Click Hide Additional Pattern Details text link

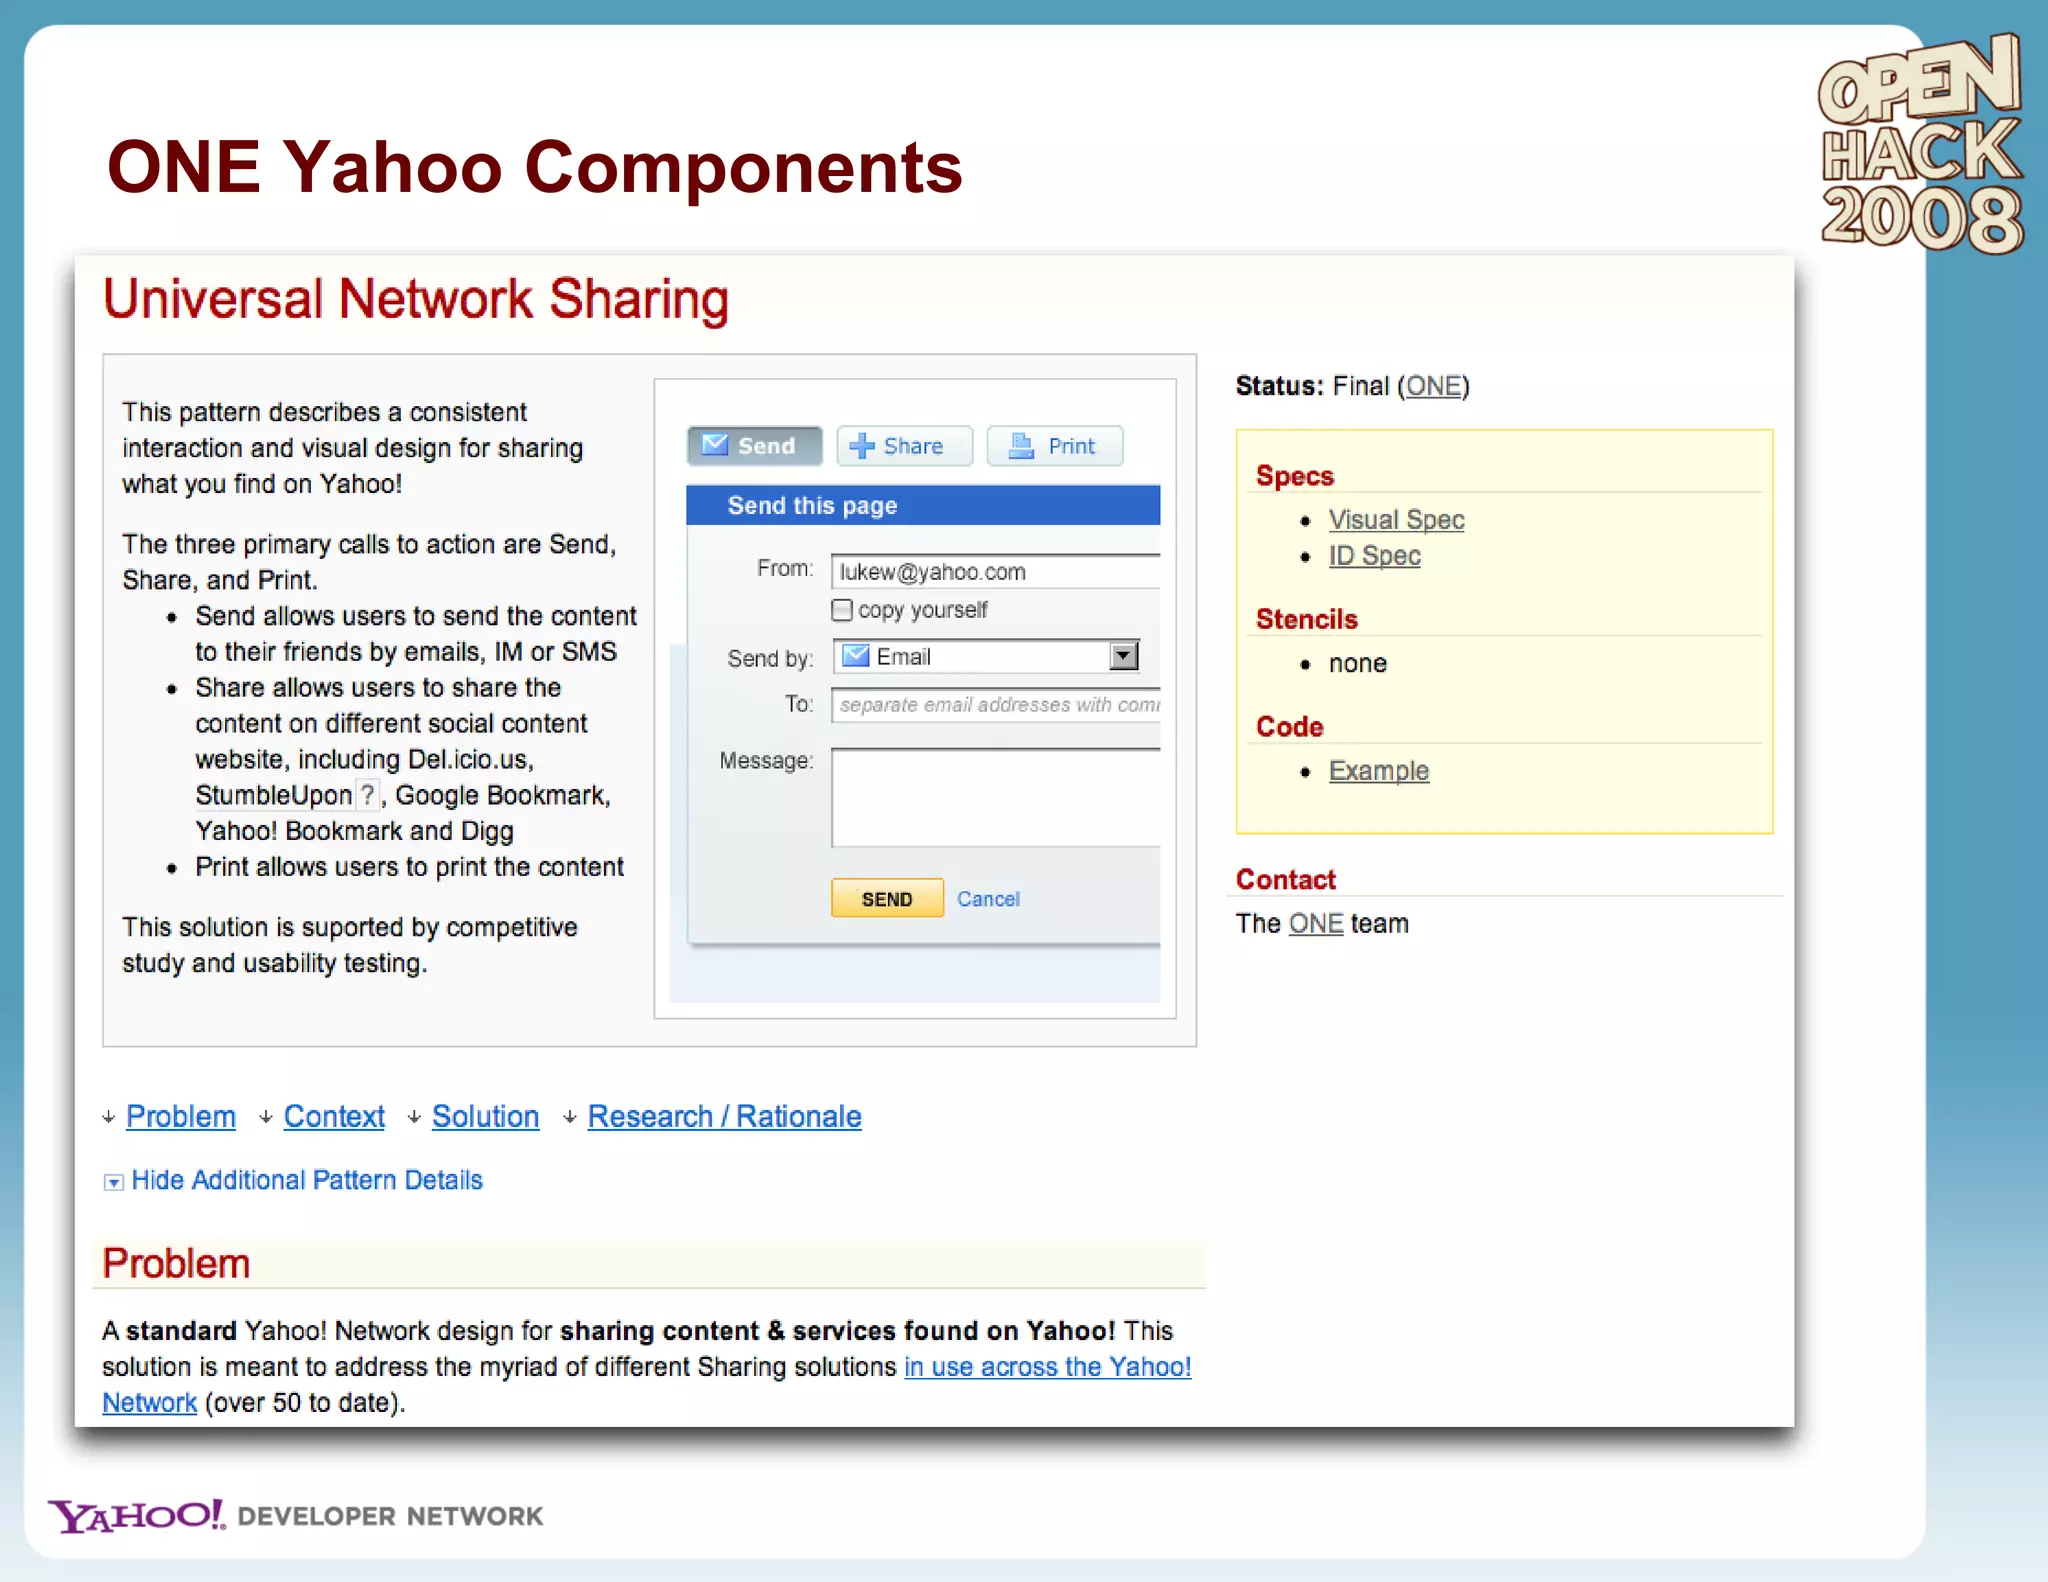click(307, 1180)
